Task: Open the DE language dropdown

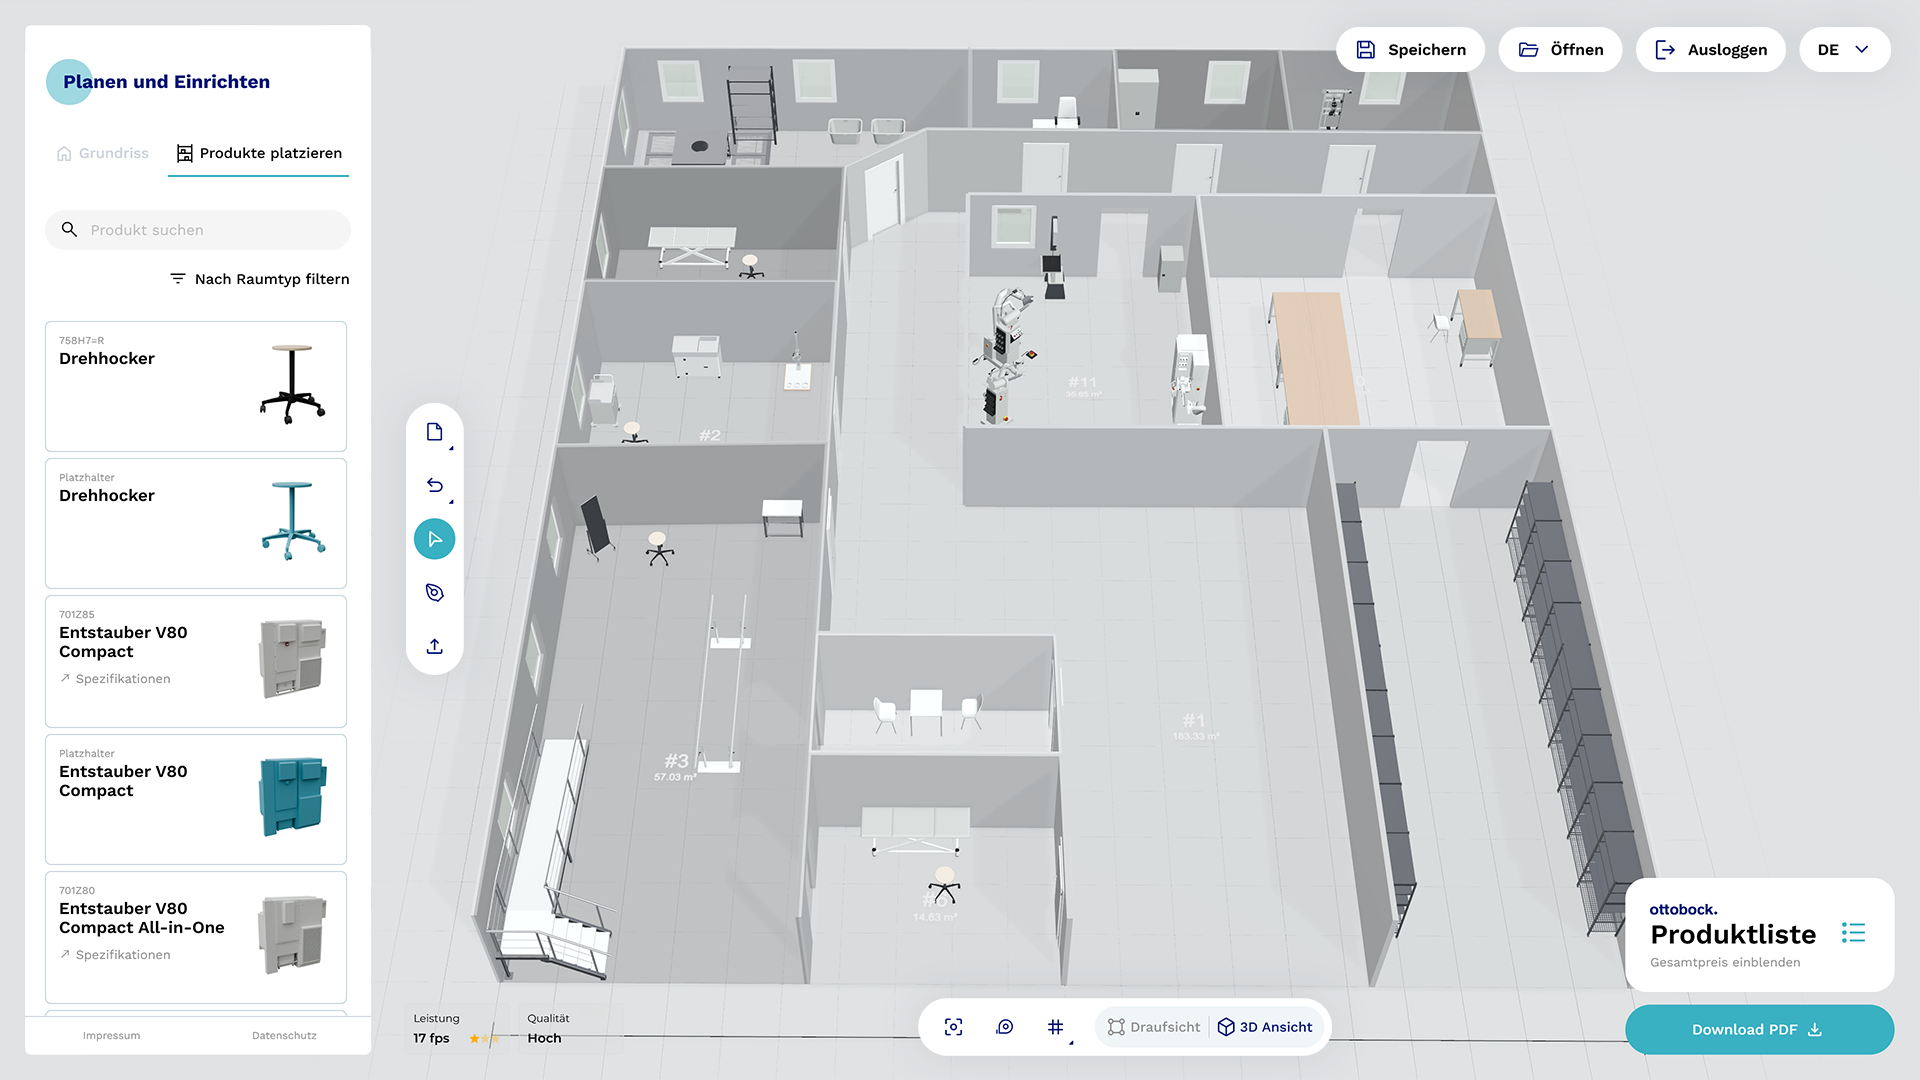Action: pos(1843,50)
